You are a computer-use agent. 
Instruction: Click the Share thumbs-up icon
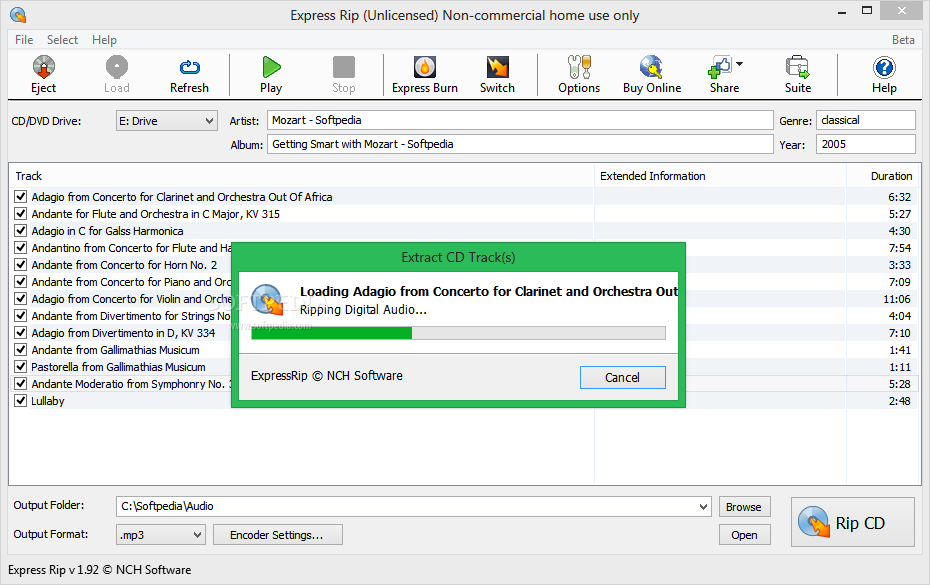[719, 67]
